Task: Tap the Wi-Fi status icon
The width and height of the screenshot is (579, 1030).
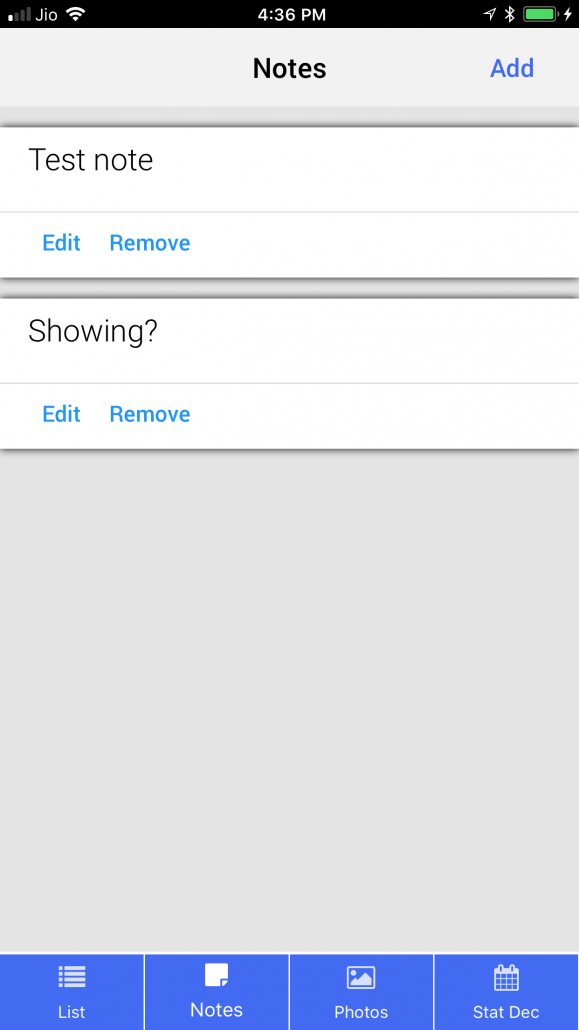Action: [x=76, y=14]
